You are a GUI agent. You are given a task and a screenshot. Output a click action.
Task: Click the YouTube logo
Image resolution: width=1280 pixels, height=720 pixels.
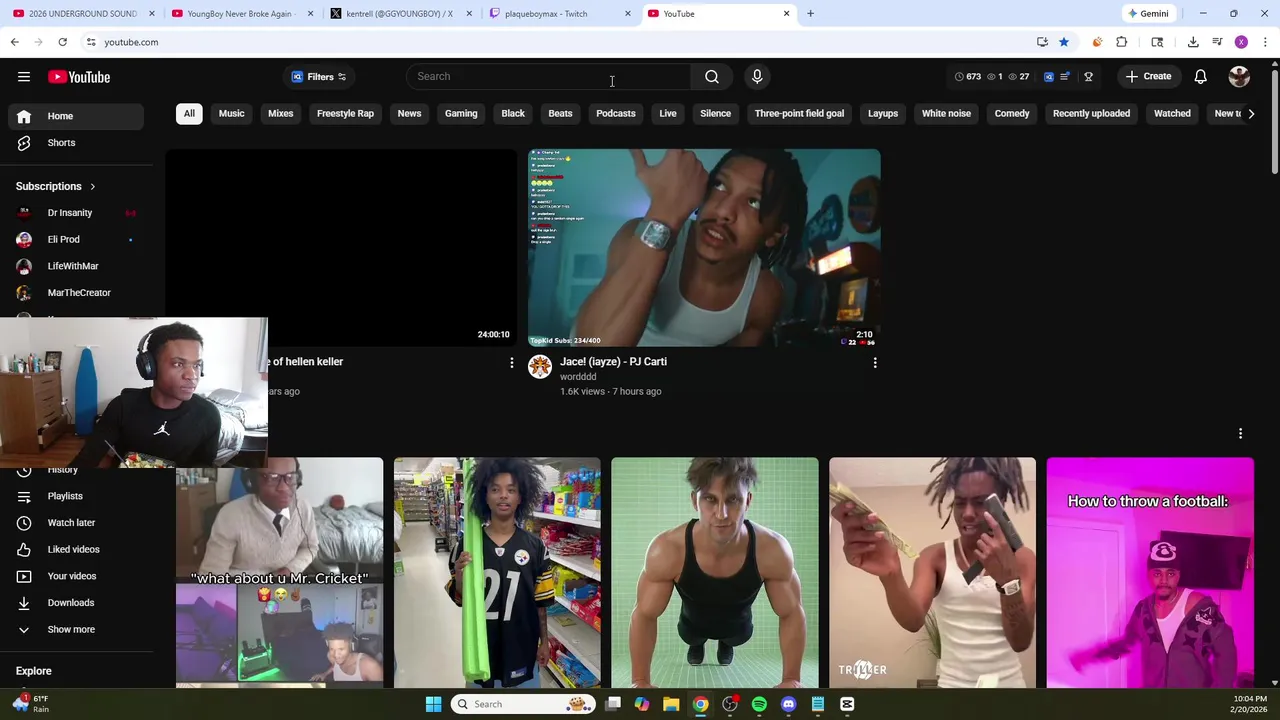click(79, 77)
